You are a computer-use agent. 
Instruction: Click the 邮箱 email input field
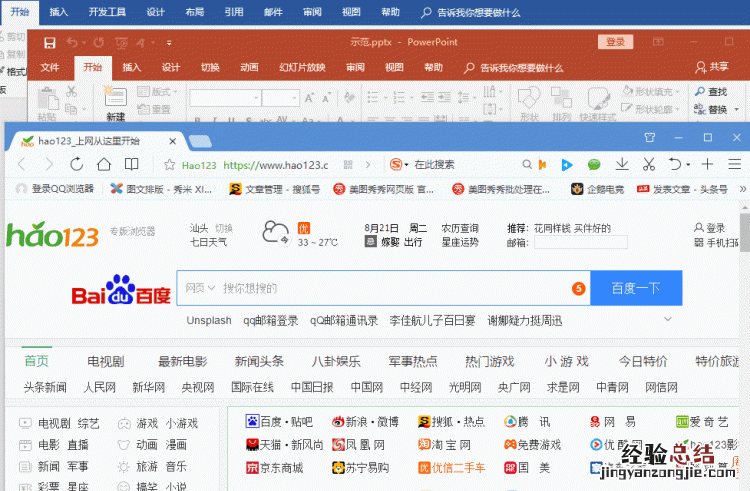pos(581,242)
